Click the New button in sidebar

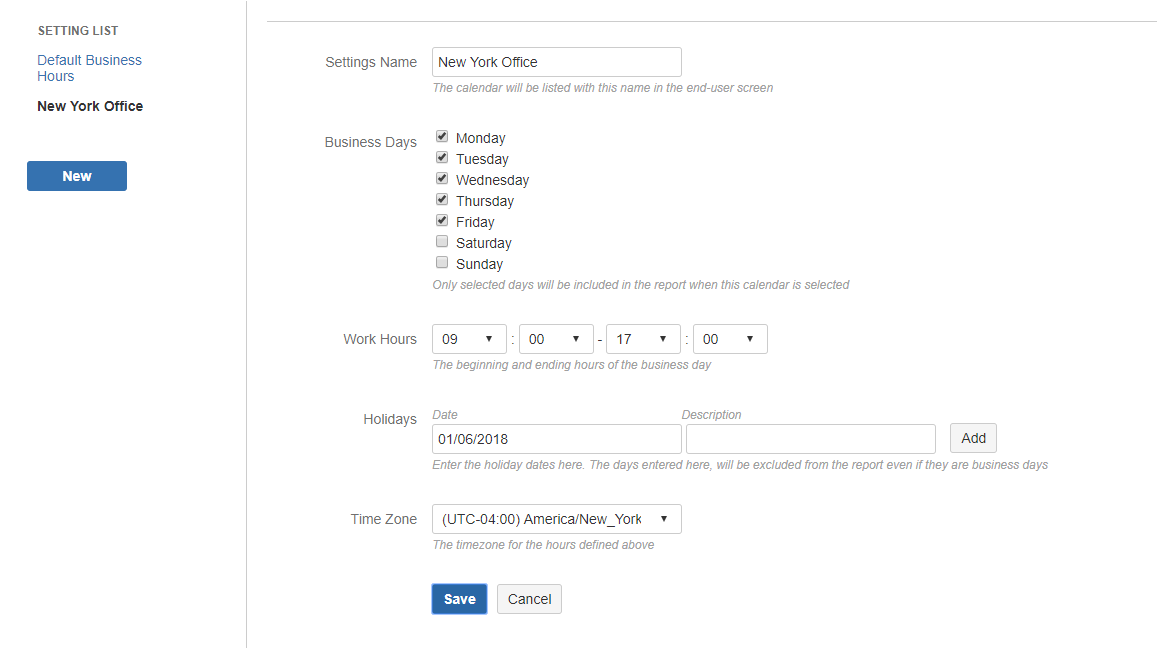[x=77, y=176]
